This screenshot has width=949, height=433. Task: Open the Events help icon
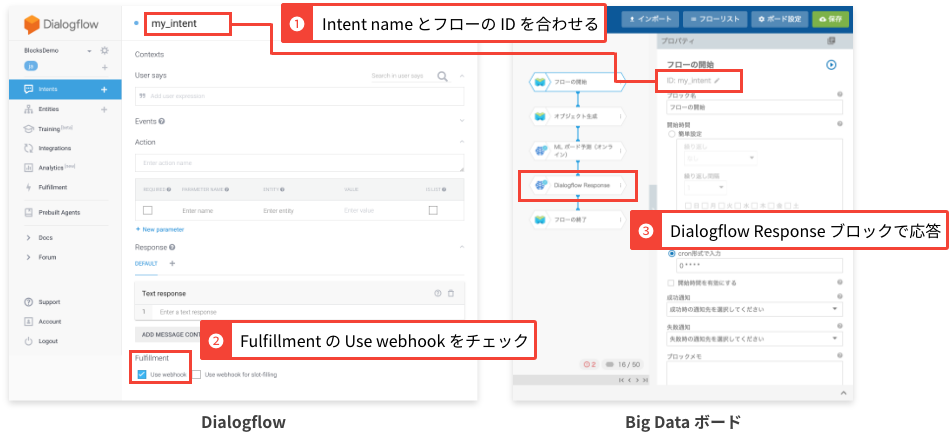[x=162, y=121]
